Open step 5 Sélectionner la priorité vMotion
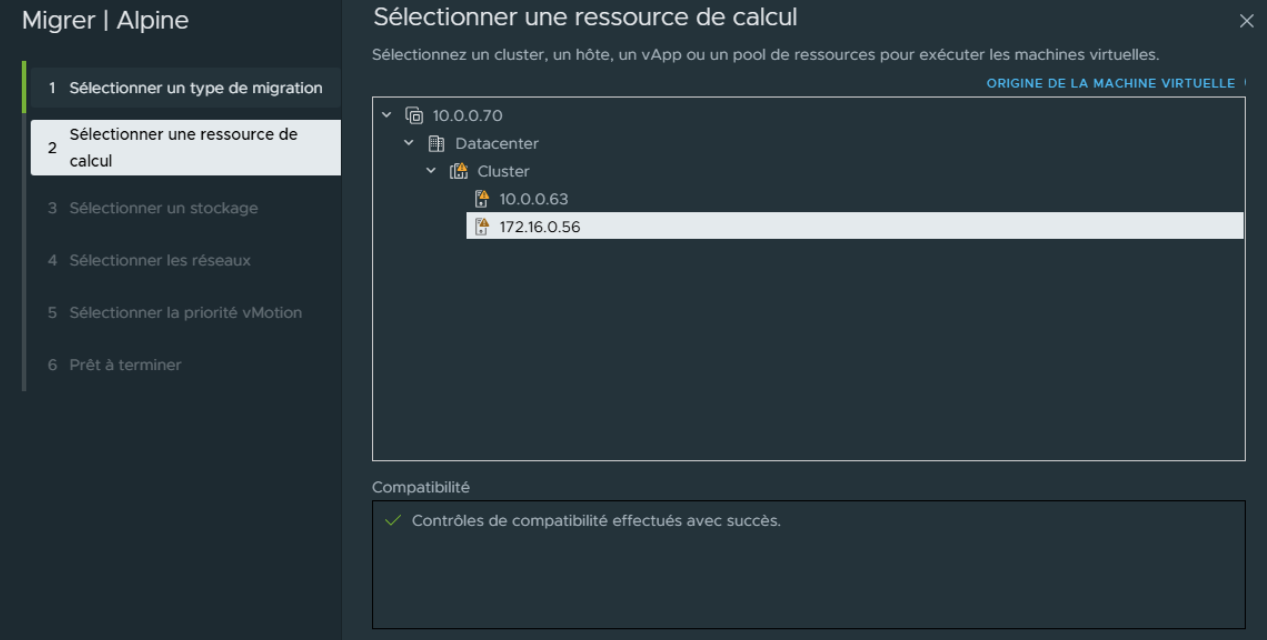 pos(185,313)
